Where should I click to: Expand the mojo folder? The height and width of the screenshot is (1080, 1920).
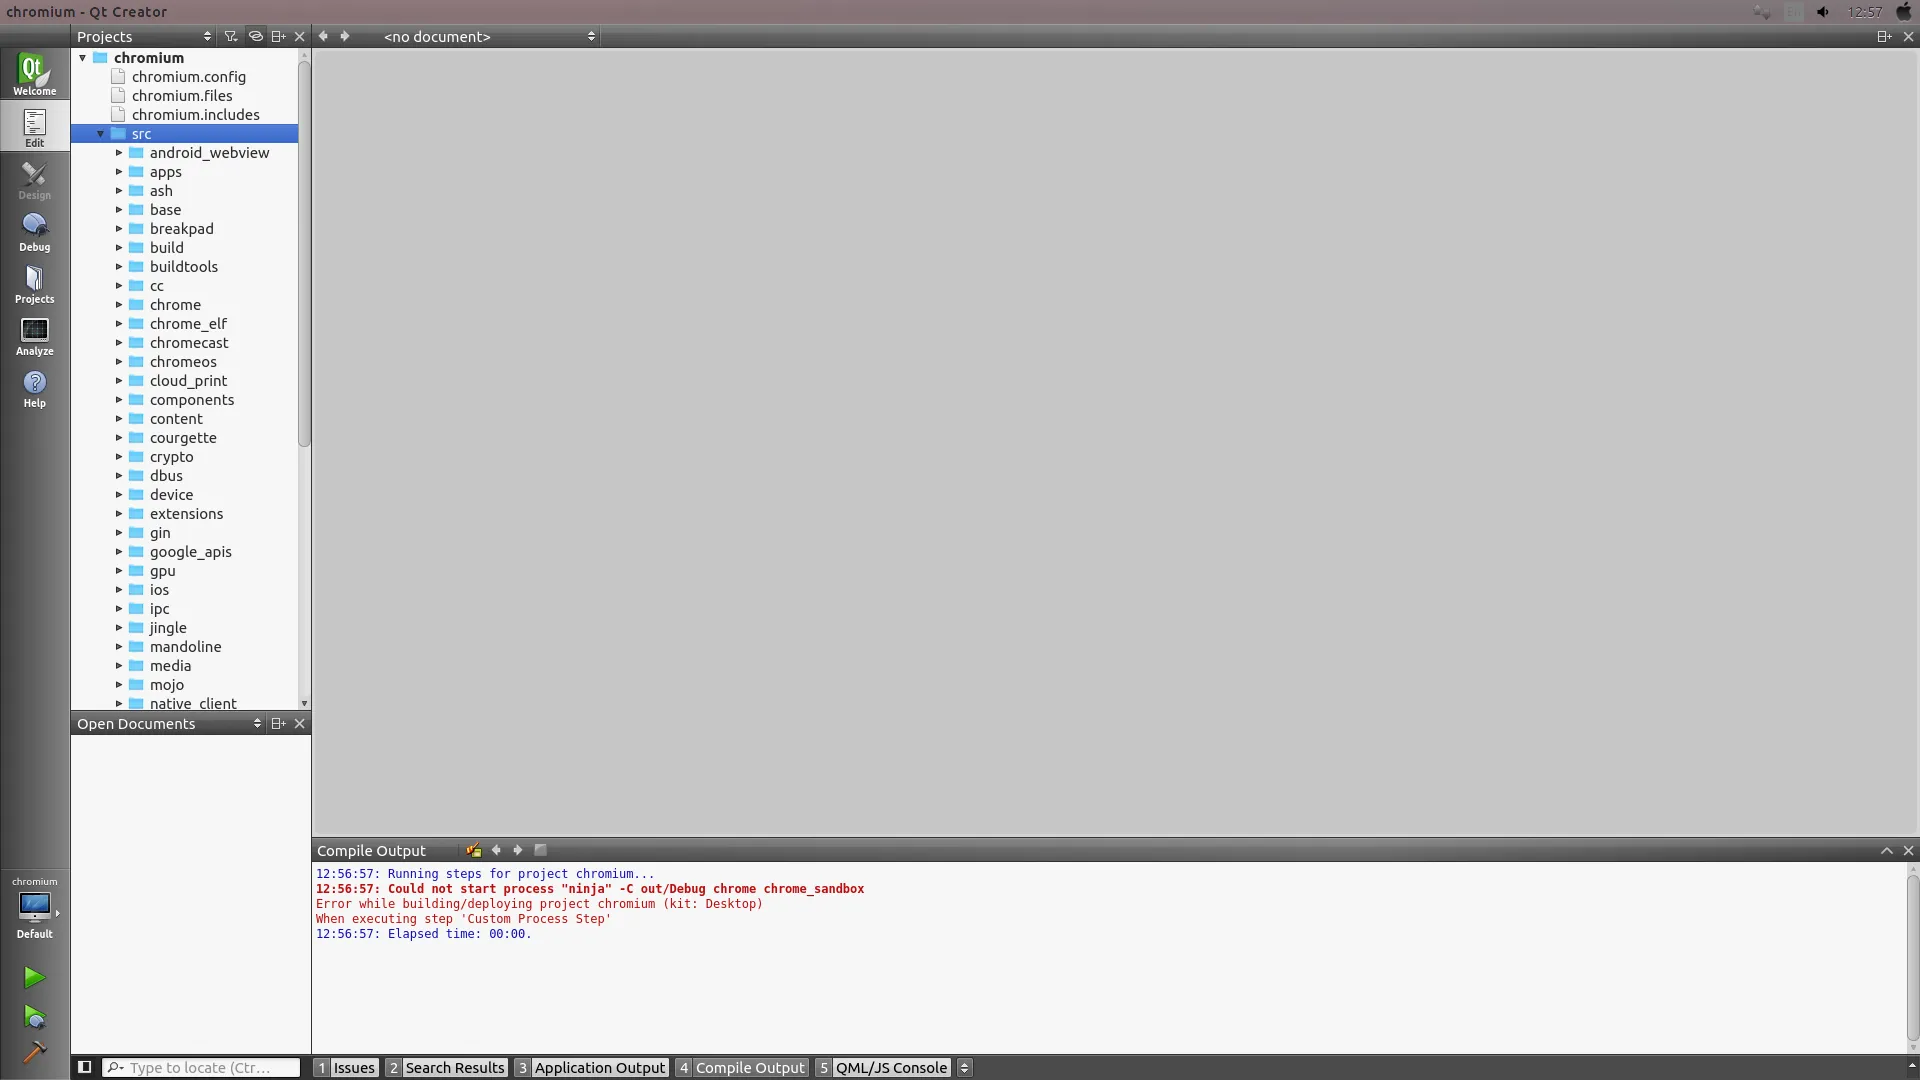[119, 685]
